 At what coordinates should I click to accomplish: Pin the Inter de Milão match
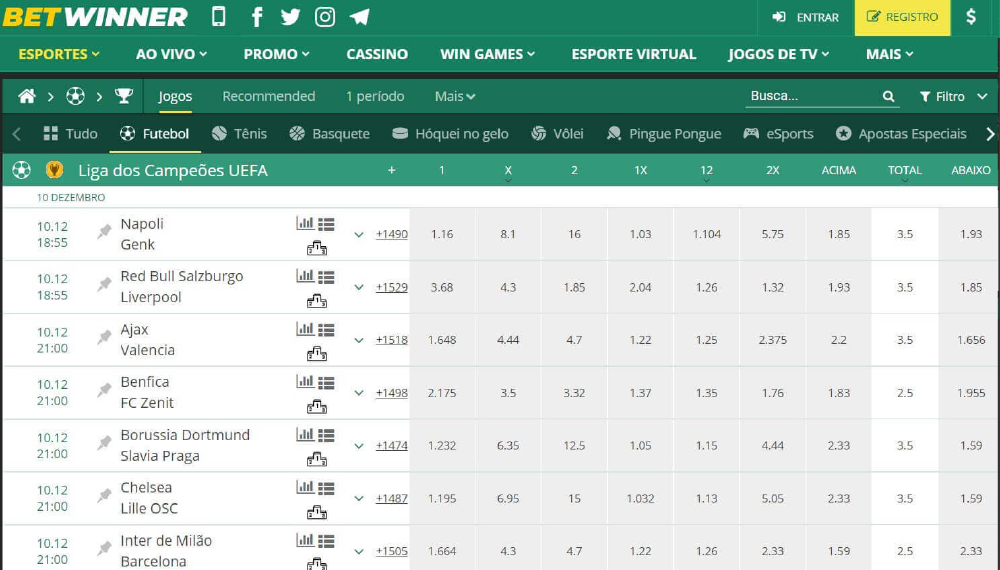pyautogui.click(x=104, y=549)
